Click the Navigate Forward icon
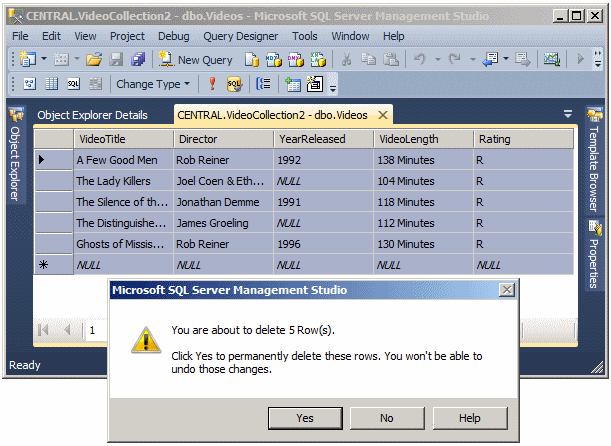 [x=523, y=59]
